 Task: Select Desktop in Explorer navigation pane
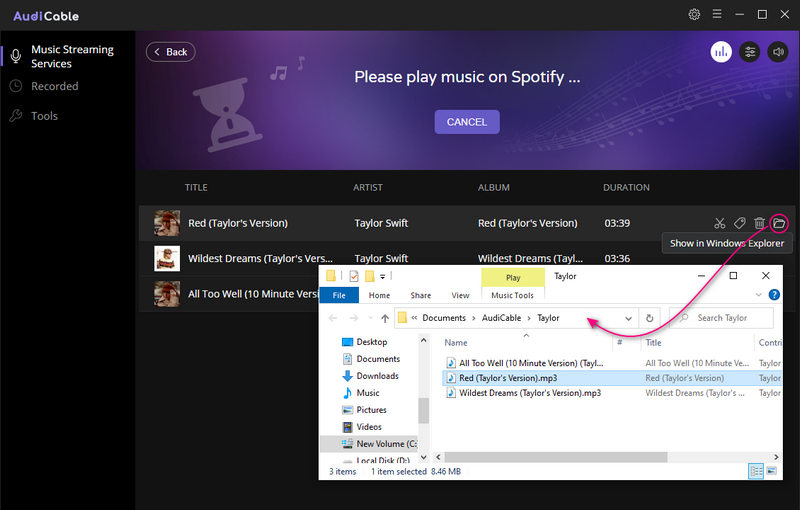(x=364, y=342)
